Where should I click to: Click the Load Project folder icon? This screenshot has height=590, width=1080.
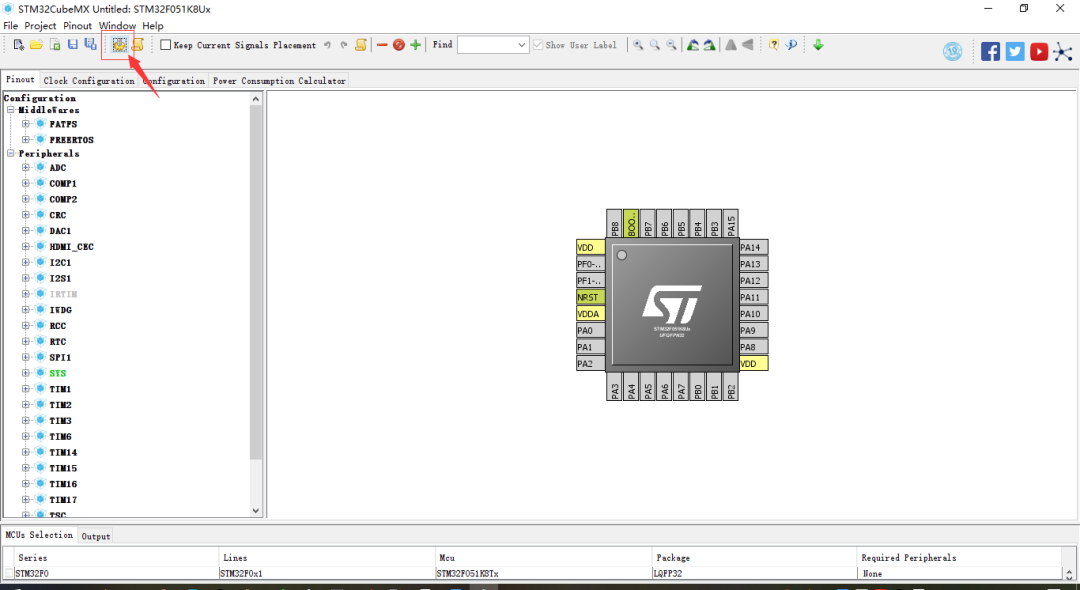pos(37,45)
